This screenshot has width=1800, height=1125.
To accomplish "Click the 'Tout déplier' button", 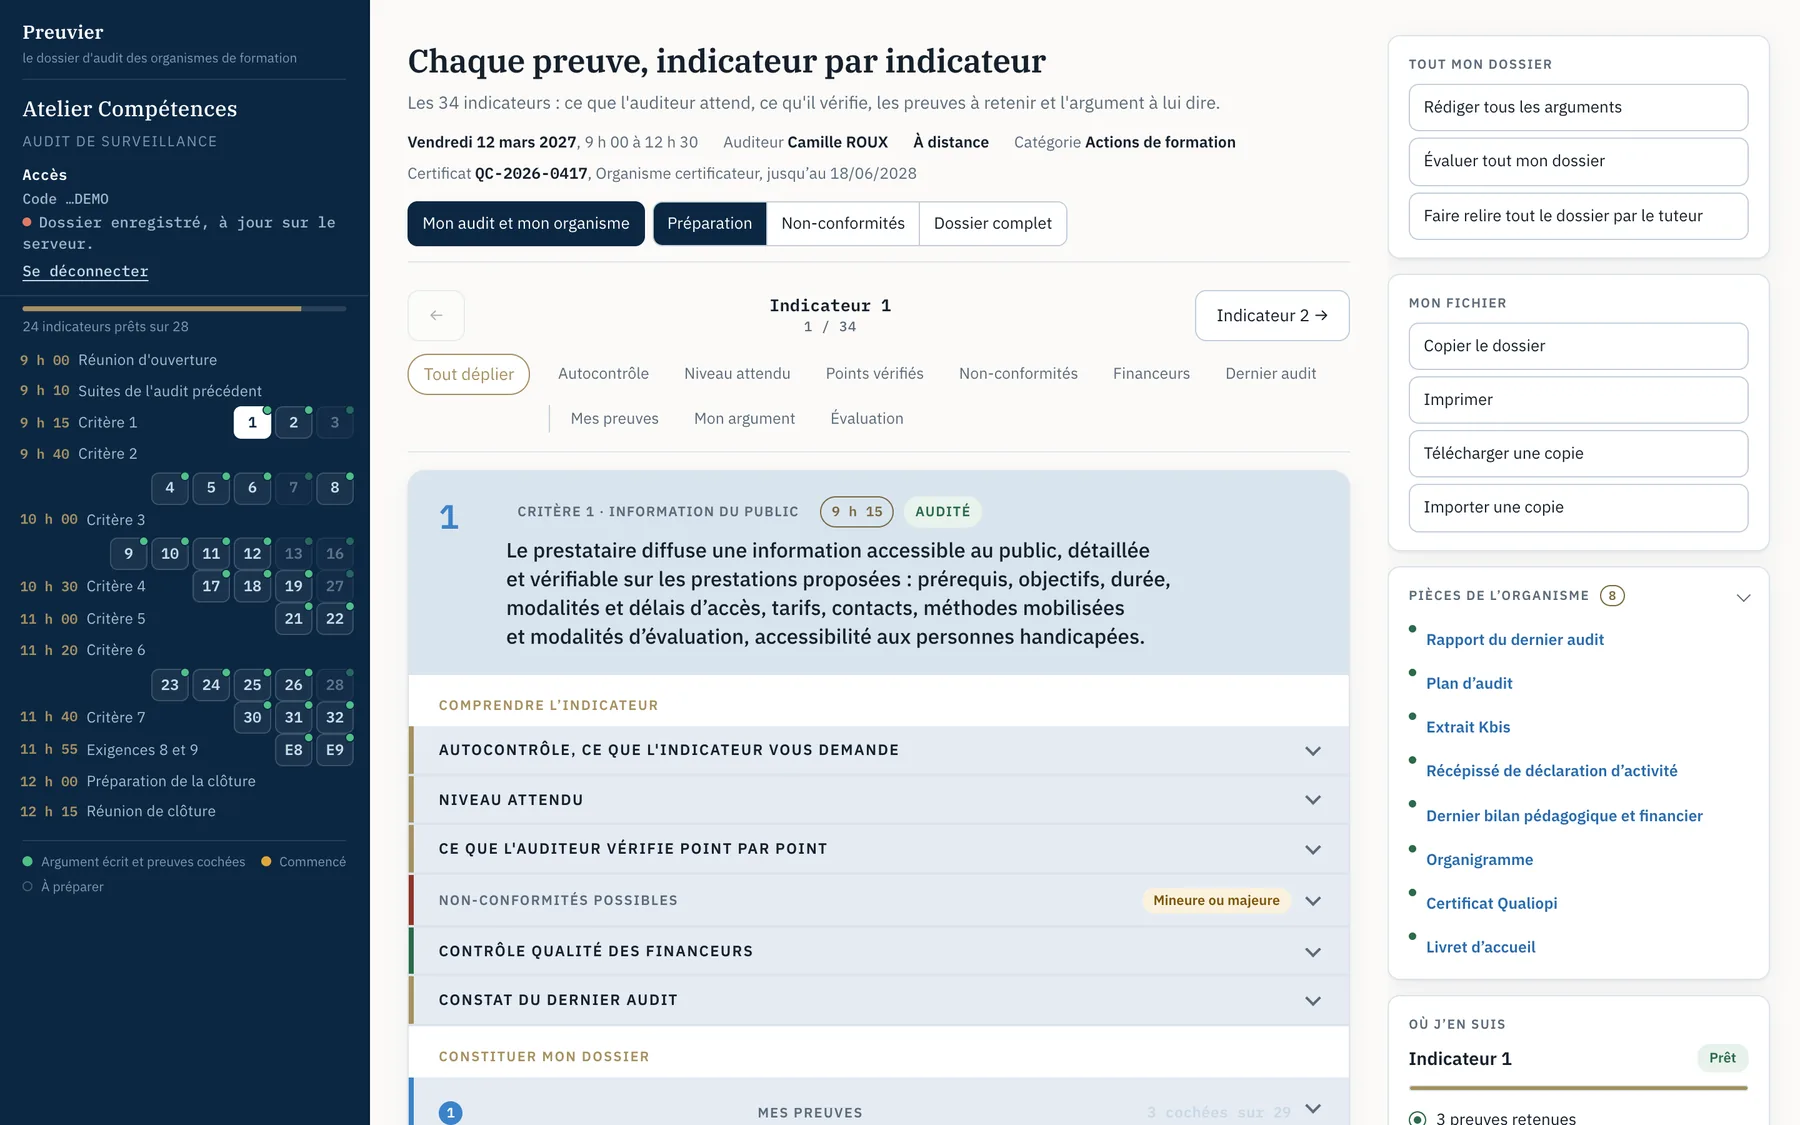I will pyautogui.click(x=469, y=374).
